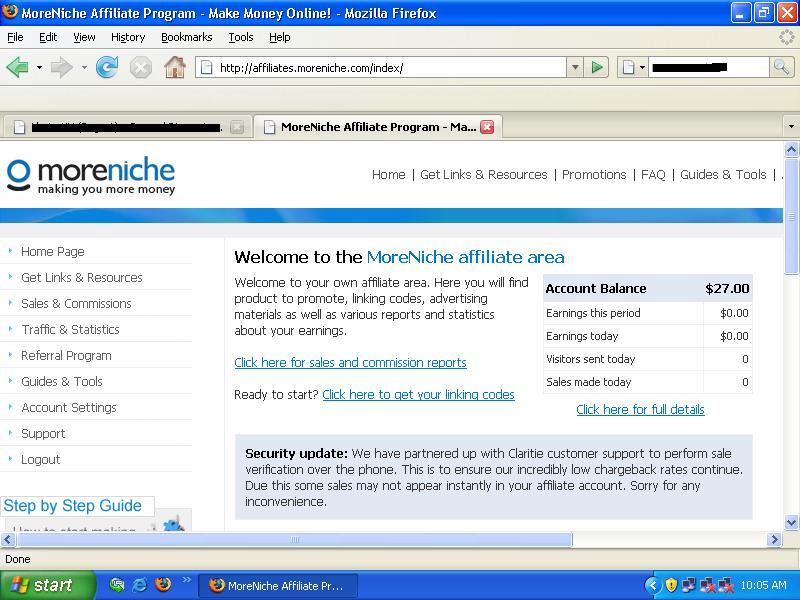This screenshot has height=600, width=800.
Task: Click the greyed Stop loading icon
Action: click(x=140, y=67)
